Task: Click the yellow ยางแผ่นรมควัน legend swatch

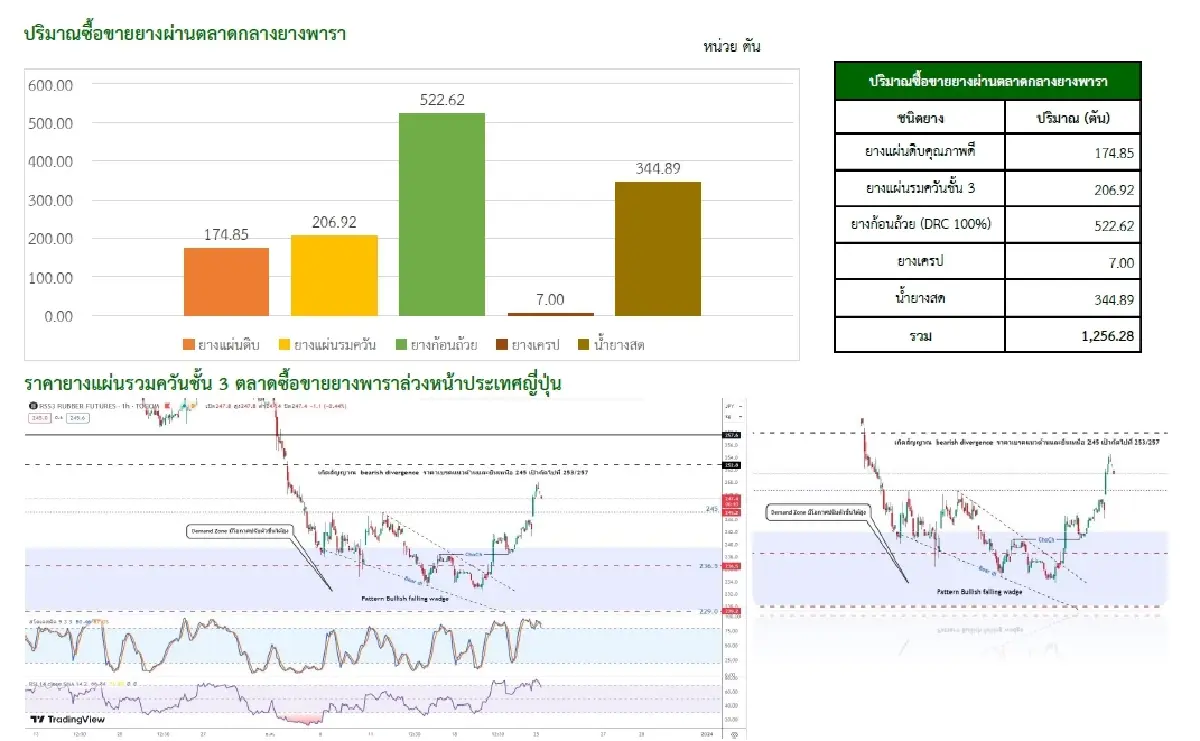Action: tap(284, 345)
